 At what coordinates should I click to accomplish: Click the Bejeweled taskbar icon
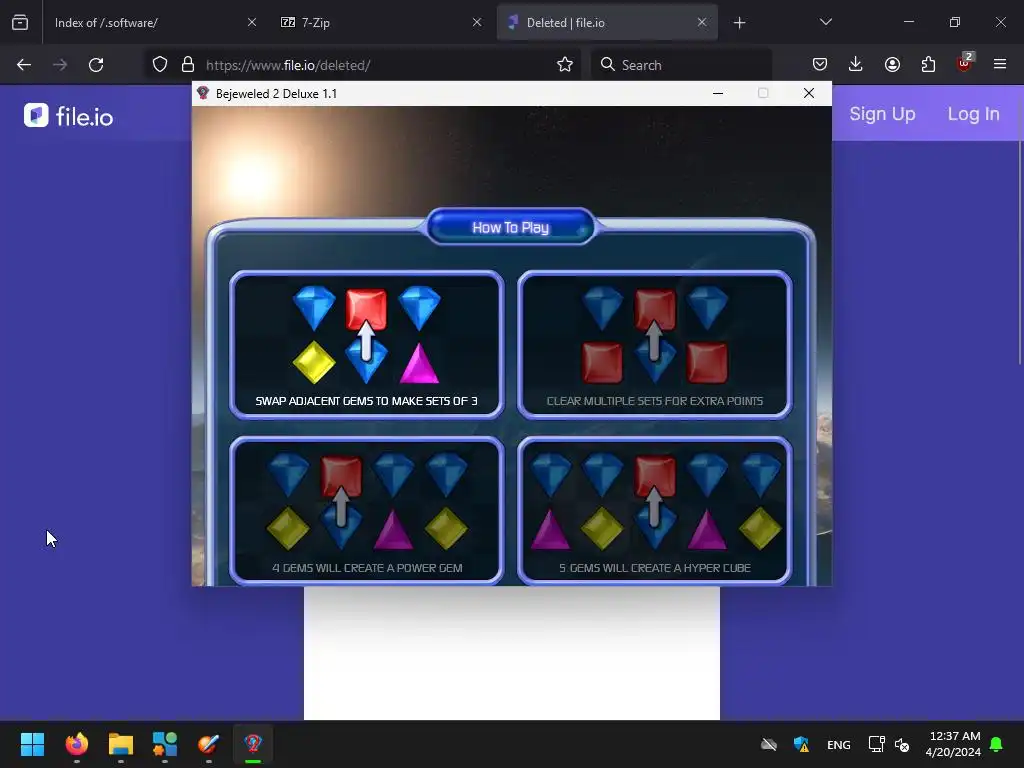coord(253,744)
